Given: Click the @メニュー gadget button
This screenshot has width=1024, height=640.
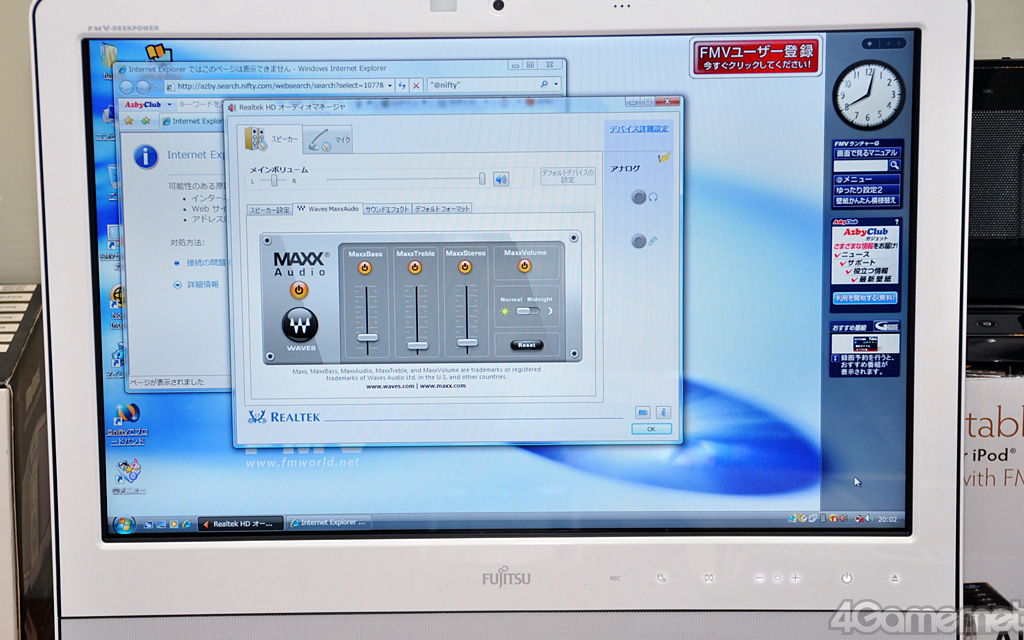Looking at the screenshot, I should pyautogui.click(x=867, y=180).
